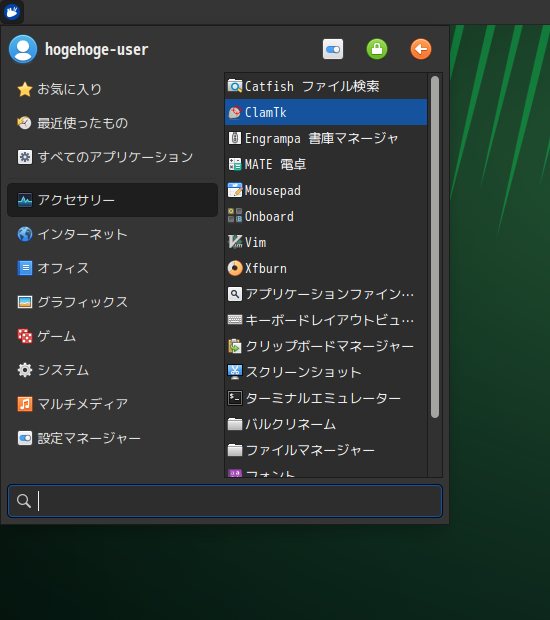Viewport: 550px width, 620px height.
Task: Launch Mousepad text editor
Action: click(326, 190)
